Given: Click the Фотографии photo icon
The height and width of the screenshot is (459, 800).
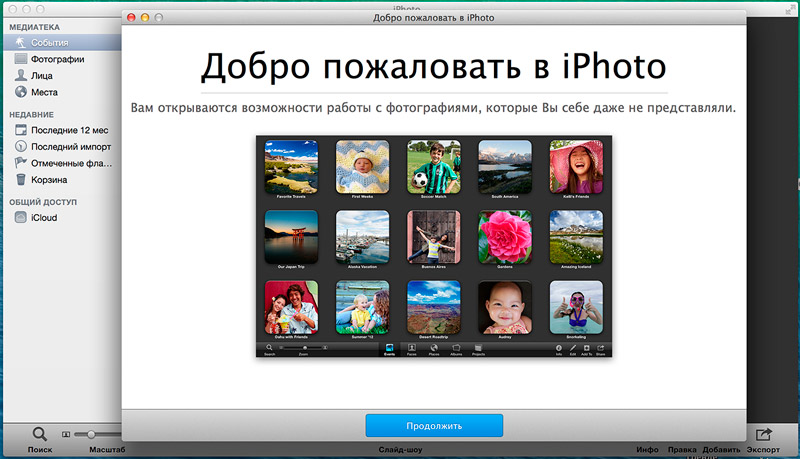Looking at the screenshot, I should point(20,59).
